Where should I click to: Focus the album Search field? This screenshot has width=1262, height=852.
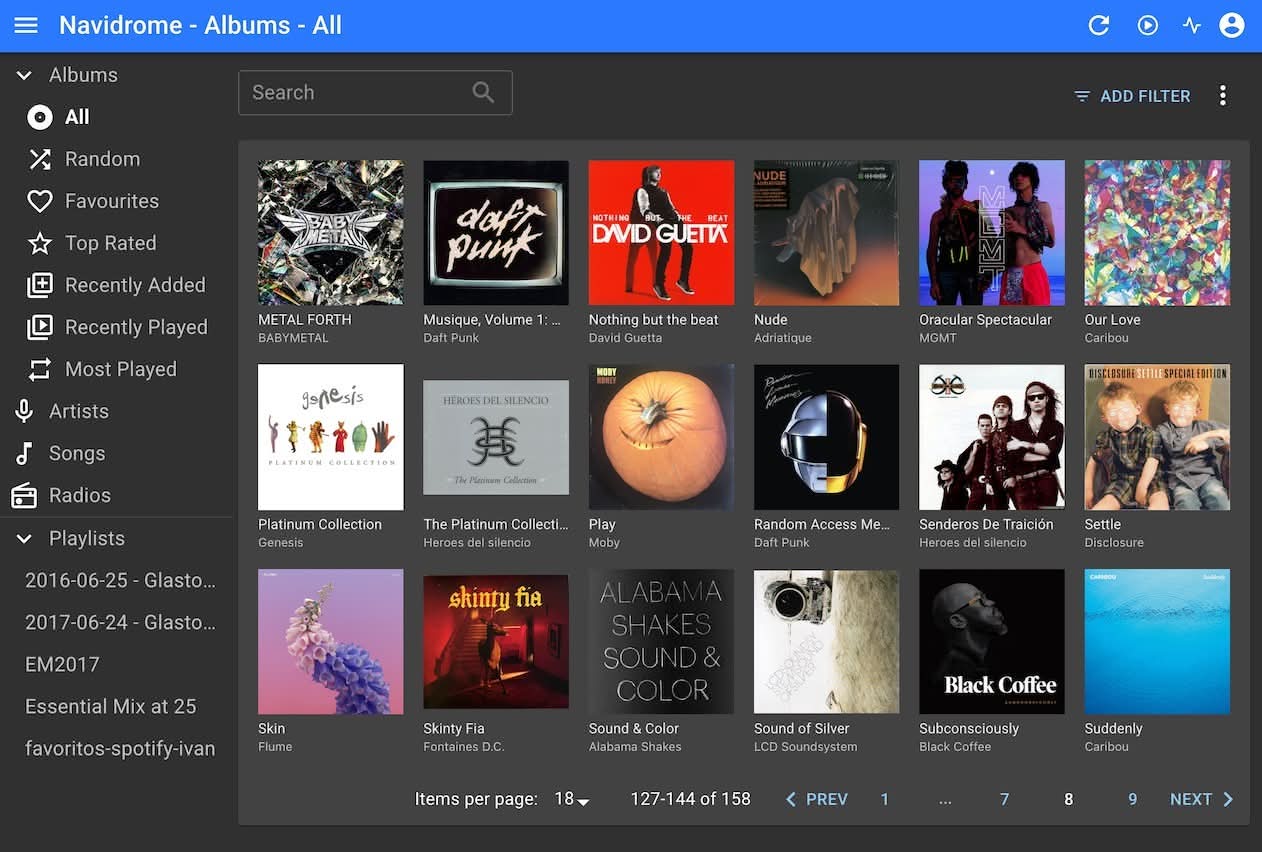pos(375,92)
